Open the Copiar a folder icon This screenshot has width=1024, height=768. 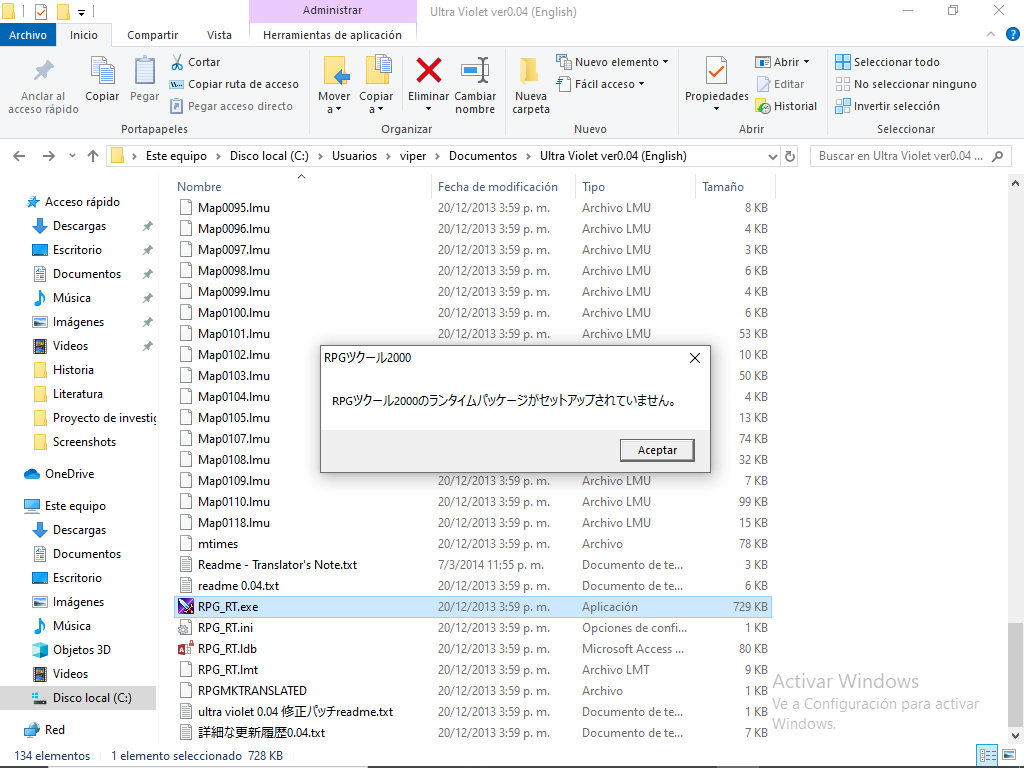(x=377, y=71)
